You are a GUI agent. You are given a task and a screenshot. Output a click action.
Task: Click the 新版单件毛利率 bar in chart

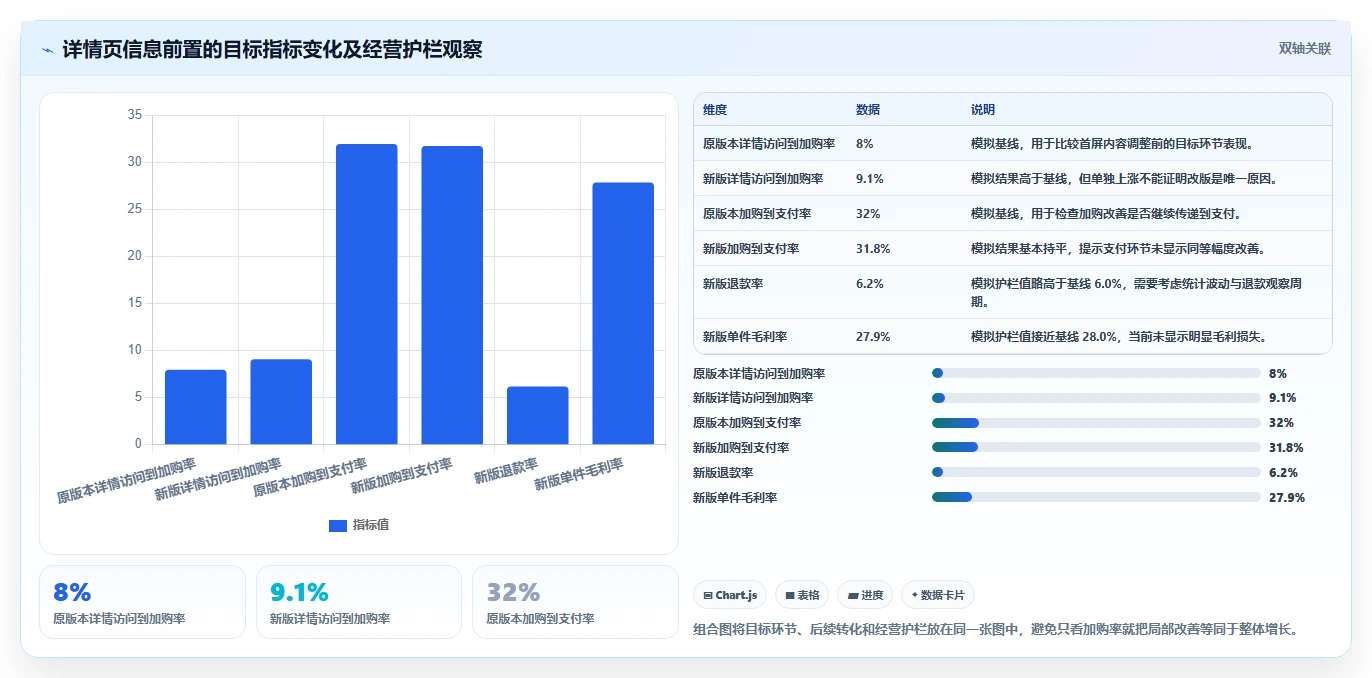[623, 313]
